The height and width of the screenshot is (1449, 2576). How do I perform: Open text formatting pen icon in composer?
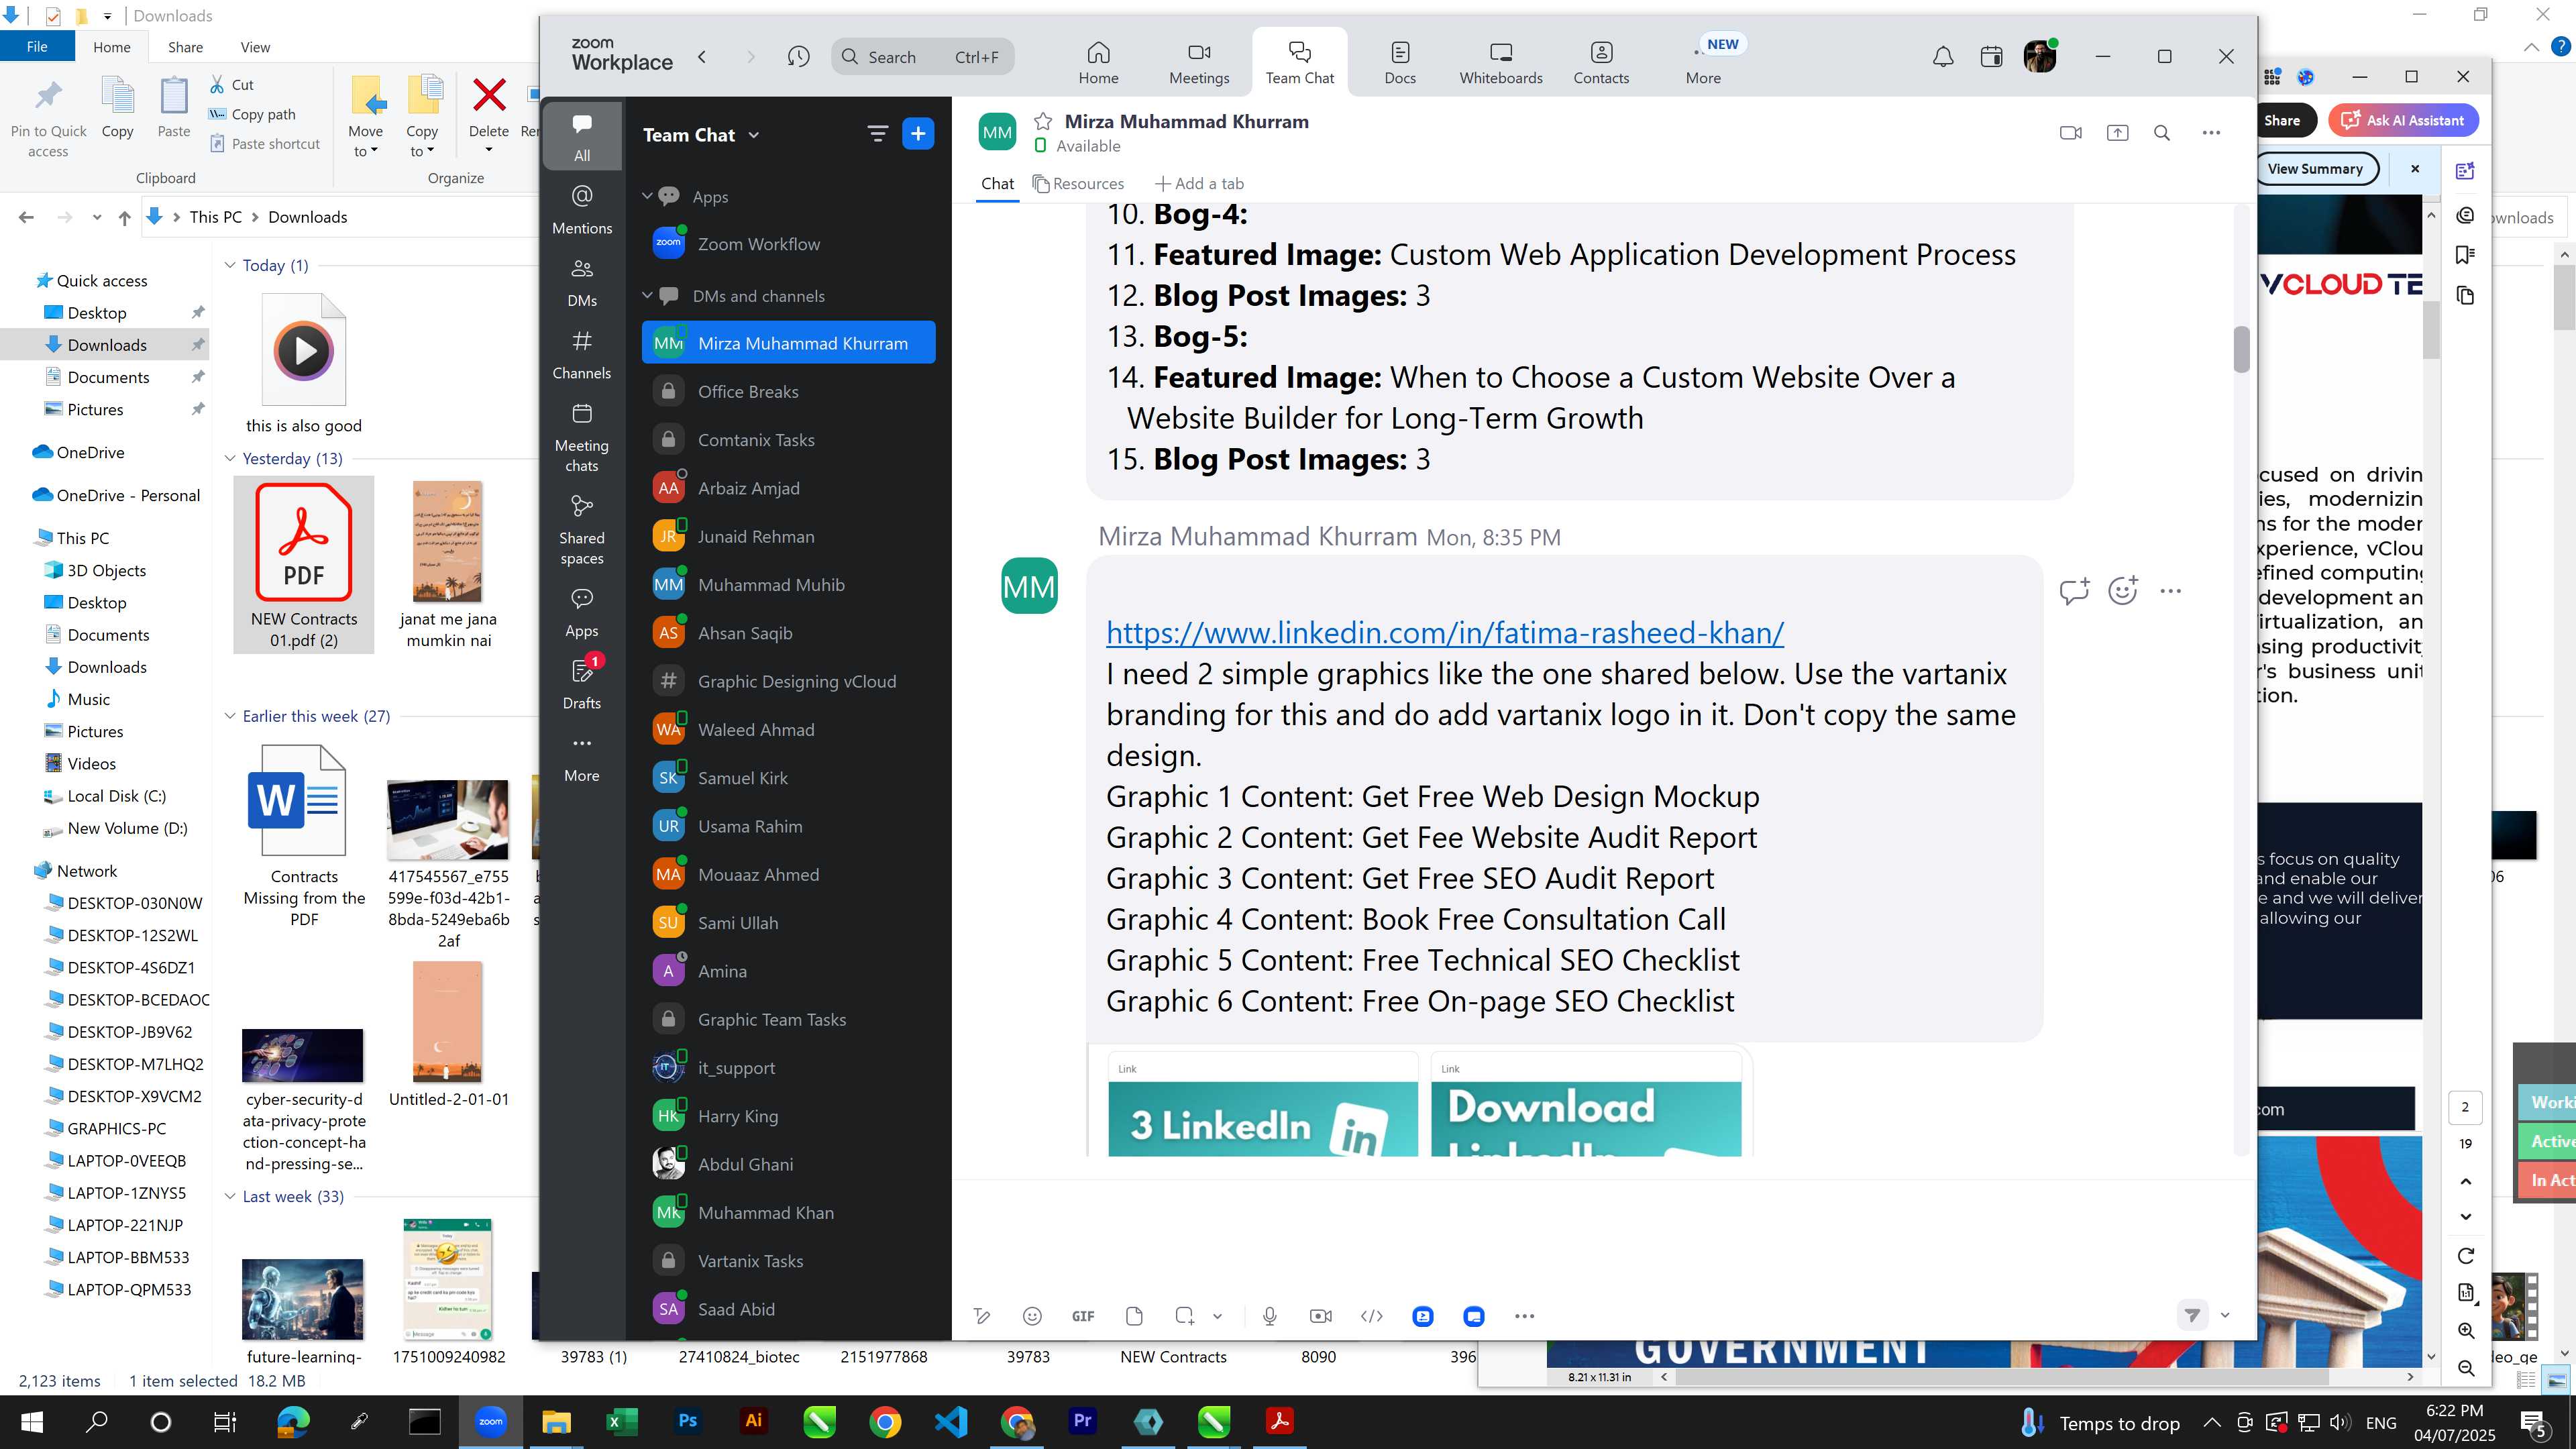coord(982,1316)
